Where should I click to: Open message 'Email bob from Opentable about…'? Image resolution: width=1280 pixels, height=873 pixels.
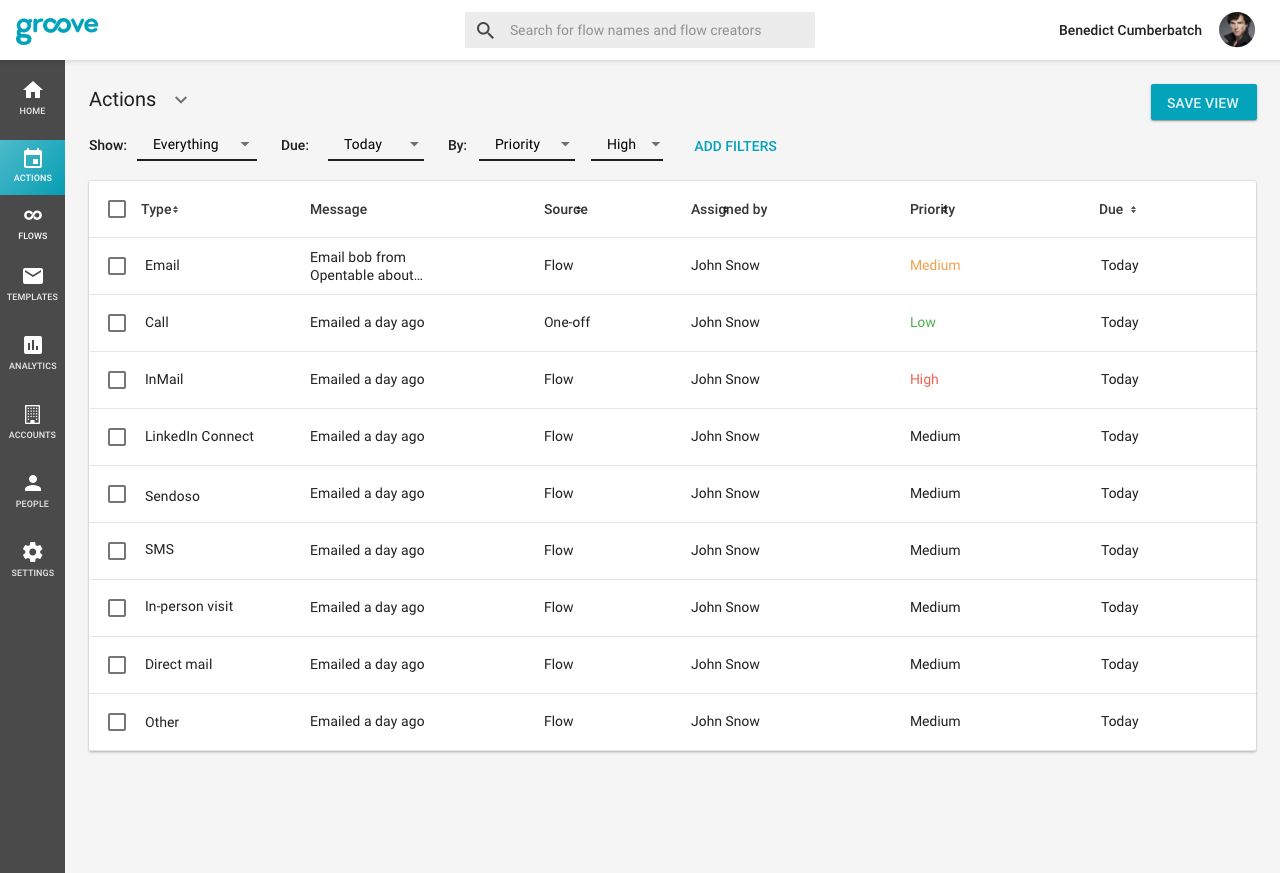coord(366,266)
